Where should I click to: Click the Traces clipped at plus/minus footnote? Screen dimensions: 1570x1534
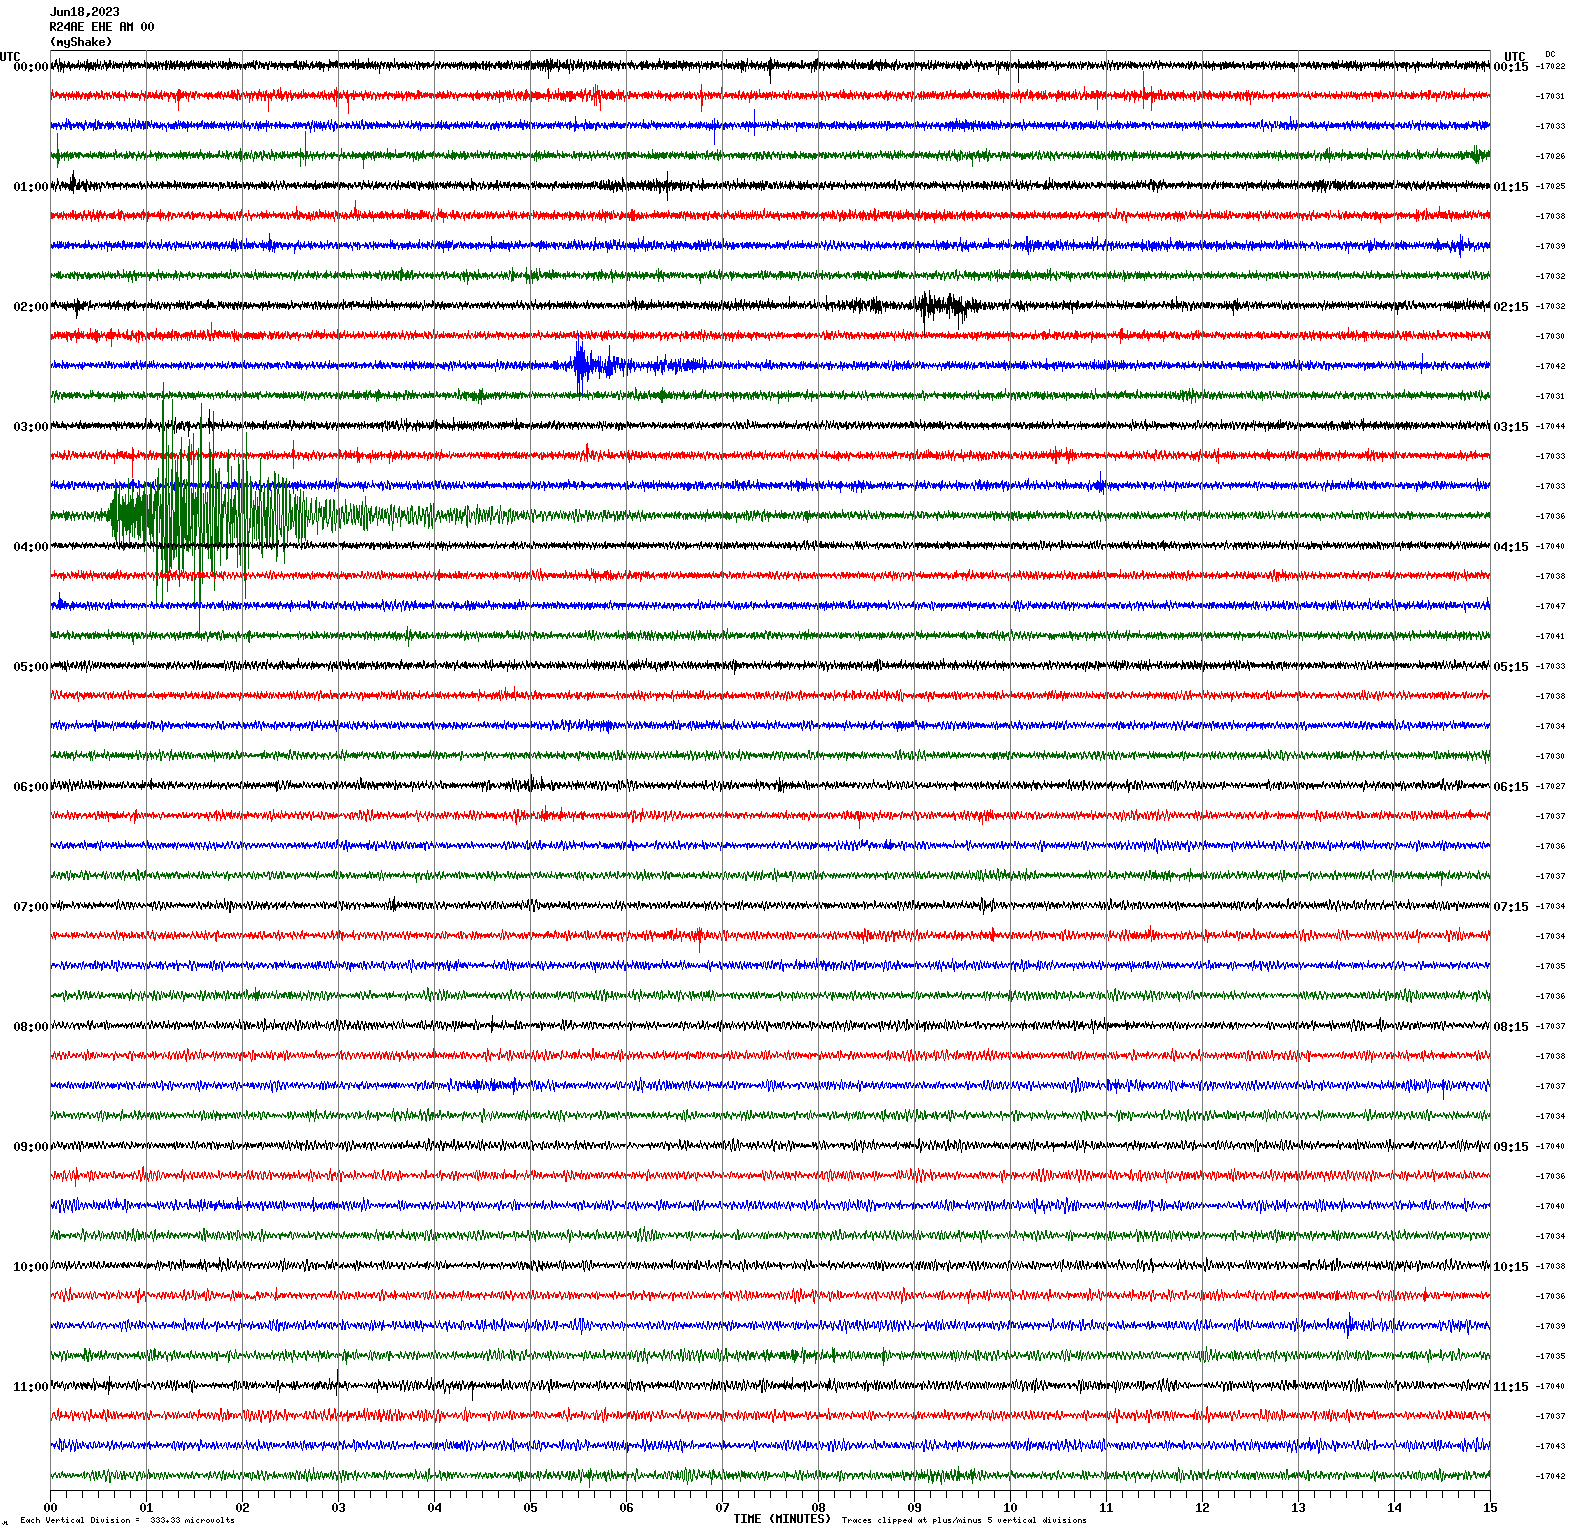(964, 1520)
